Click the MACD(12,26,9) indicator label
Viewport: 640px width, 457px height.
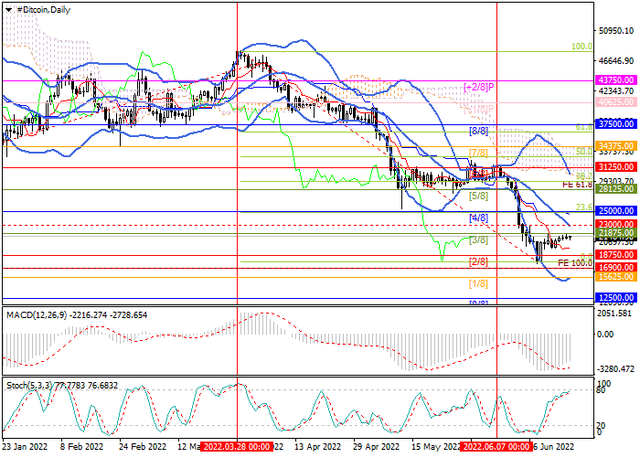pyautogui.click(x=33, y=315)
